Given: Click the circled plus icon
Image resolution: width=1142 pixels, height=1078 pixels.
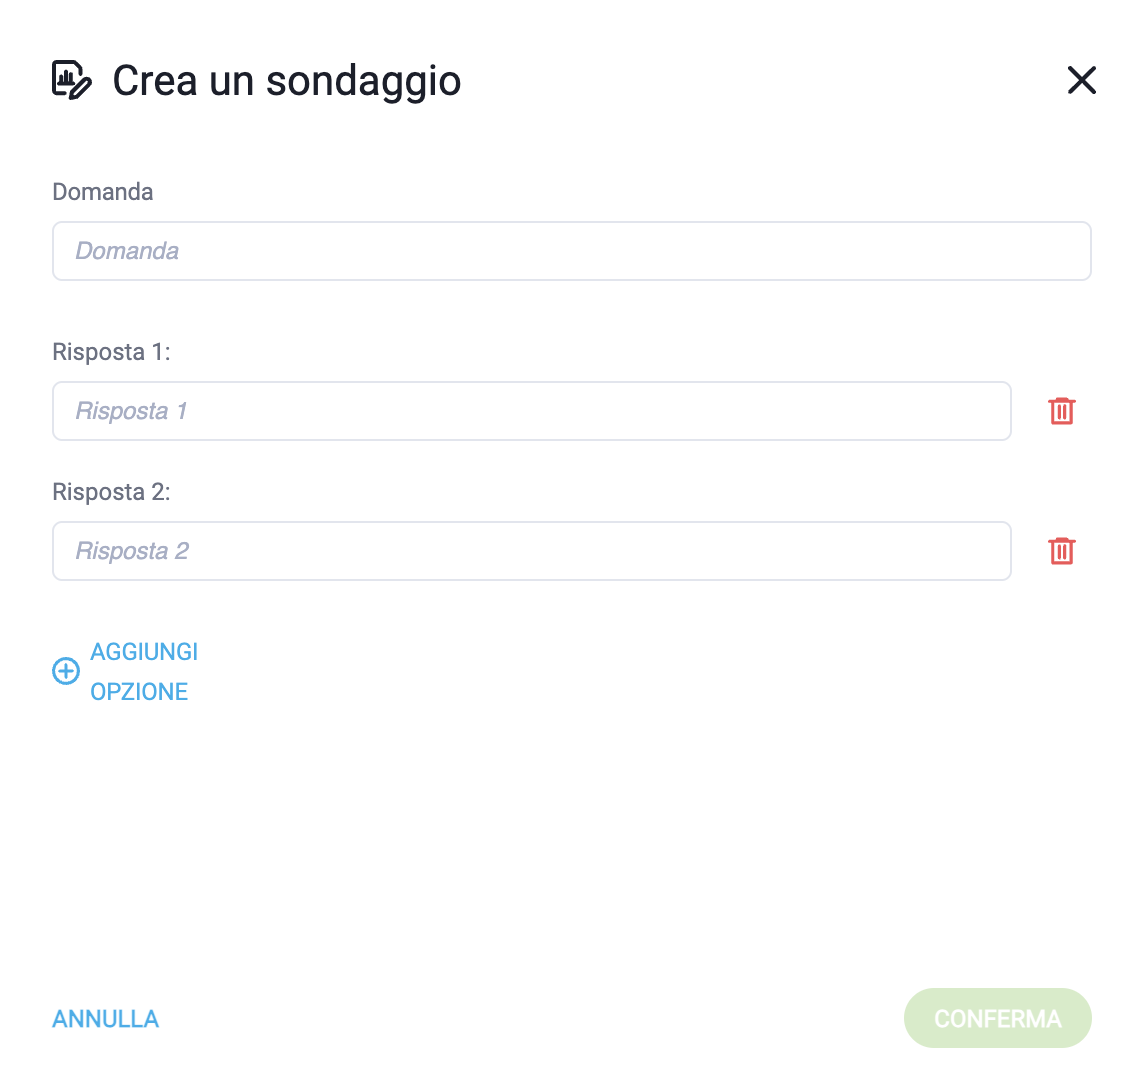Looking at the screenshot, I should 66,671.
